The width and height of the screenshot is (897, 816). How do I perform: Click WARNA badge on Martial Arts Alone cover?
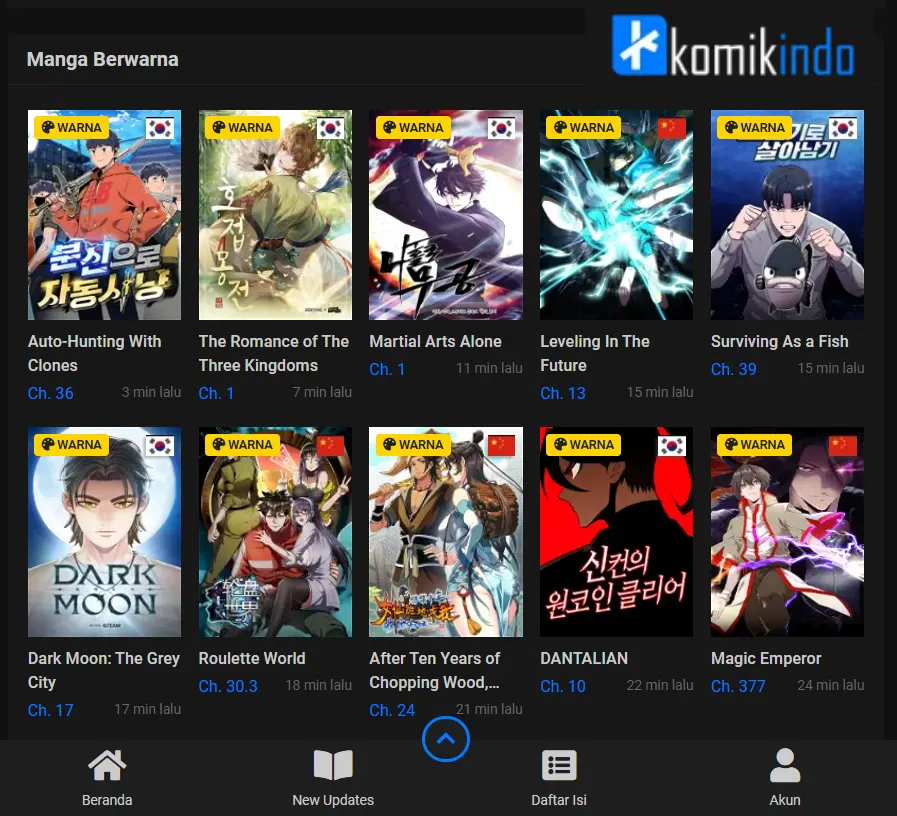[412, 127]
